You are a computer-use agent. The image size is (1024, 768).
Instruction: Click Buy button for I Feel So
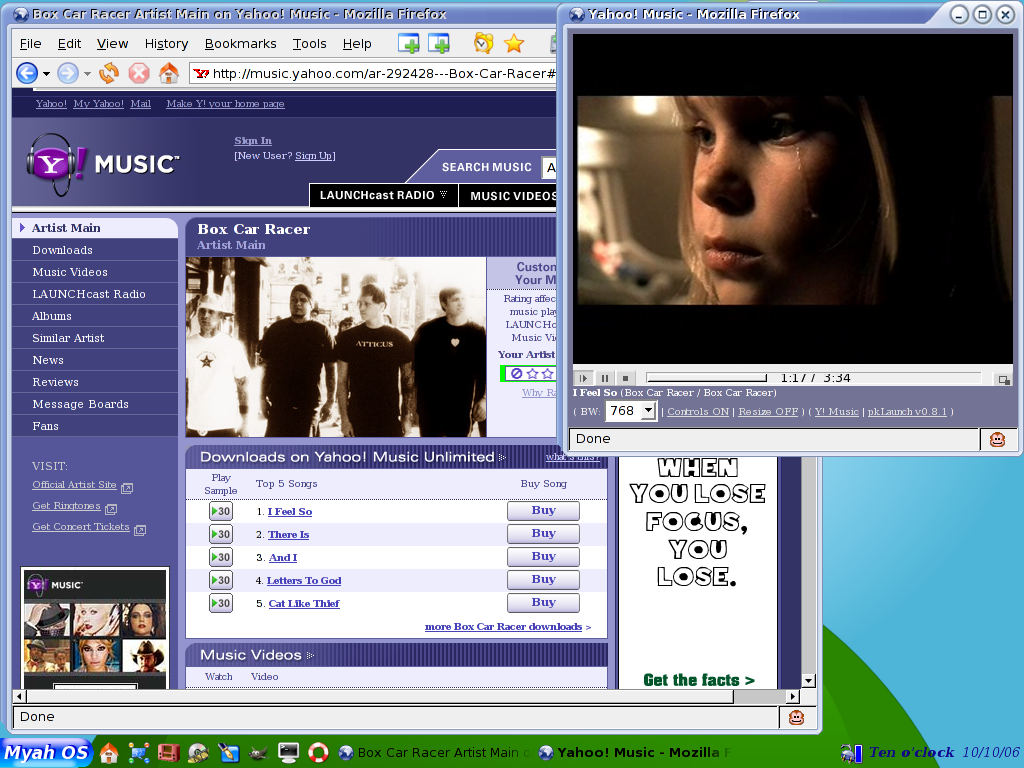coord(543,511)
